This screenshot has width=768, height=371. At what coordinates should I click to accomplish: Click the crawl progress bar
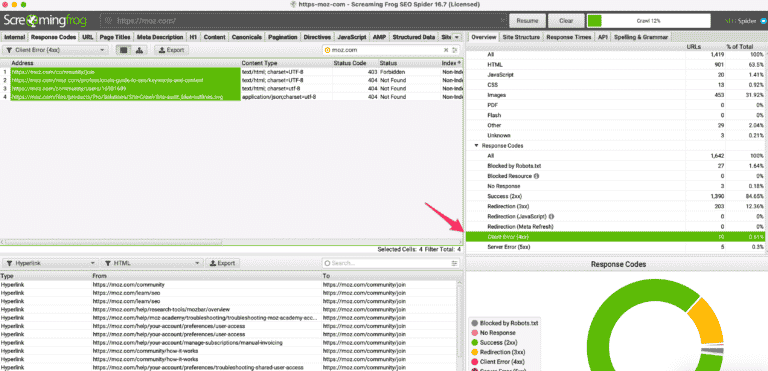point(648,21)
